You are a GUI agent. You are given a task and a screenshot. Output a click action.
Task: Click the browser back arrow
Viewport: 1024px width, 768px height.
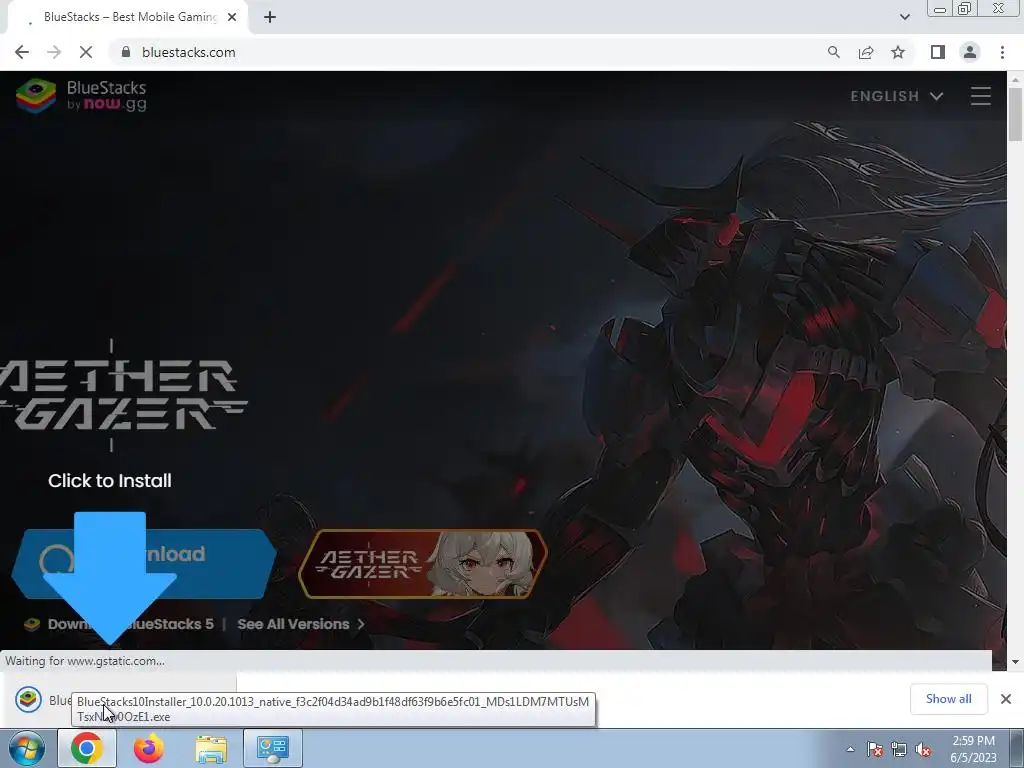[x=22, y=52]
